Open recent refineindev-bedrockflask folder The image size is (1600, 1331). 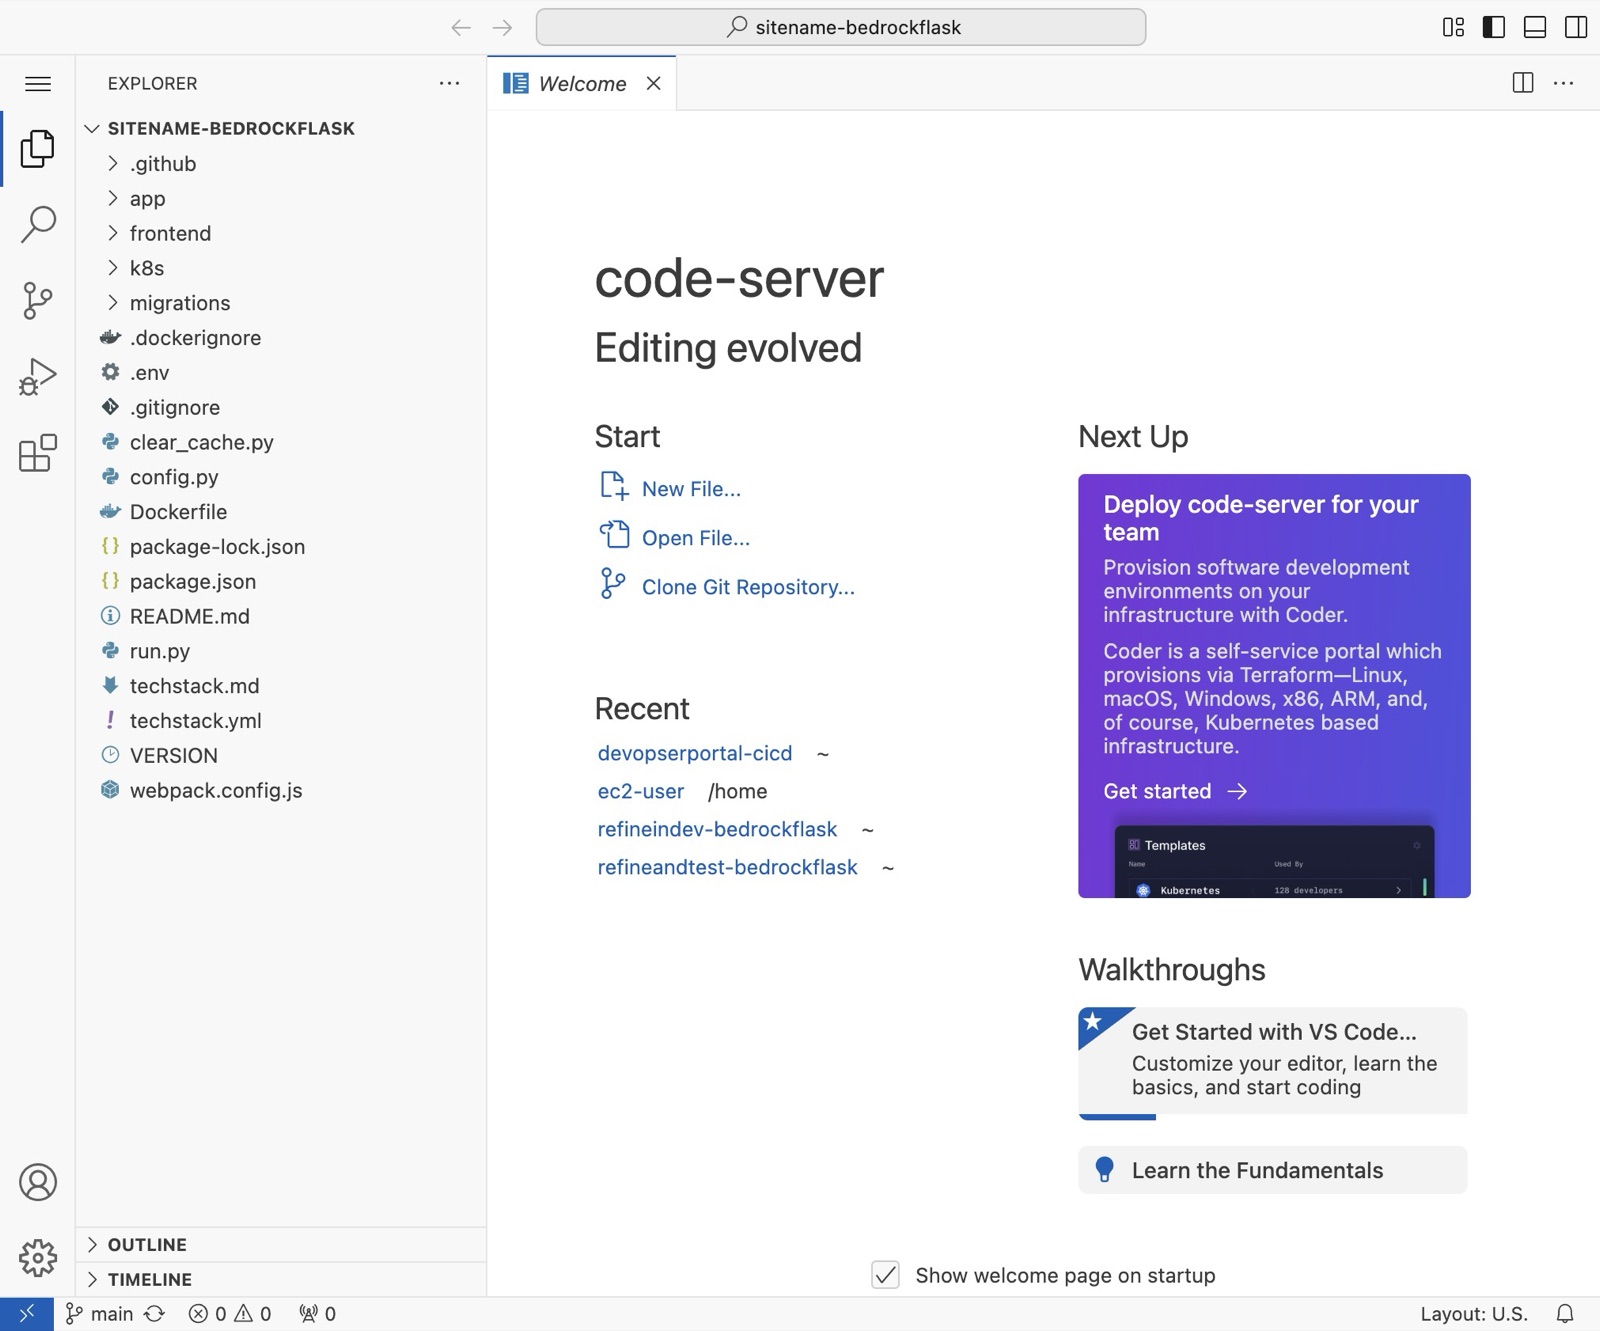tap(717, 829)
